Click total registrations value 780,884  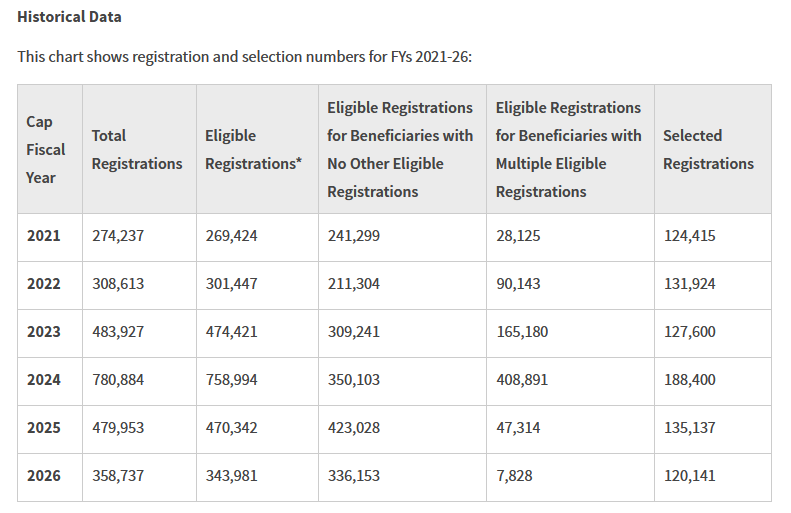[x=118, y=380]
